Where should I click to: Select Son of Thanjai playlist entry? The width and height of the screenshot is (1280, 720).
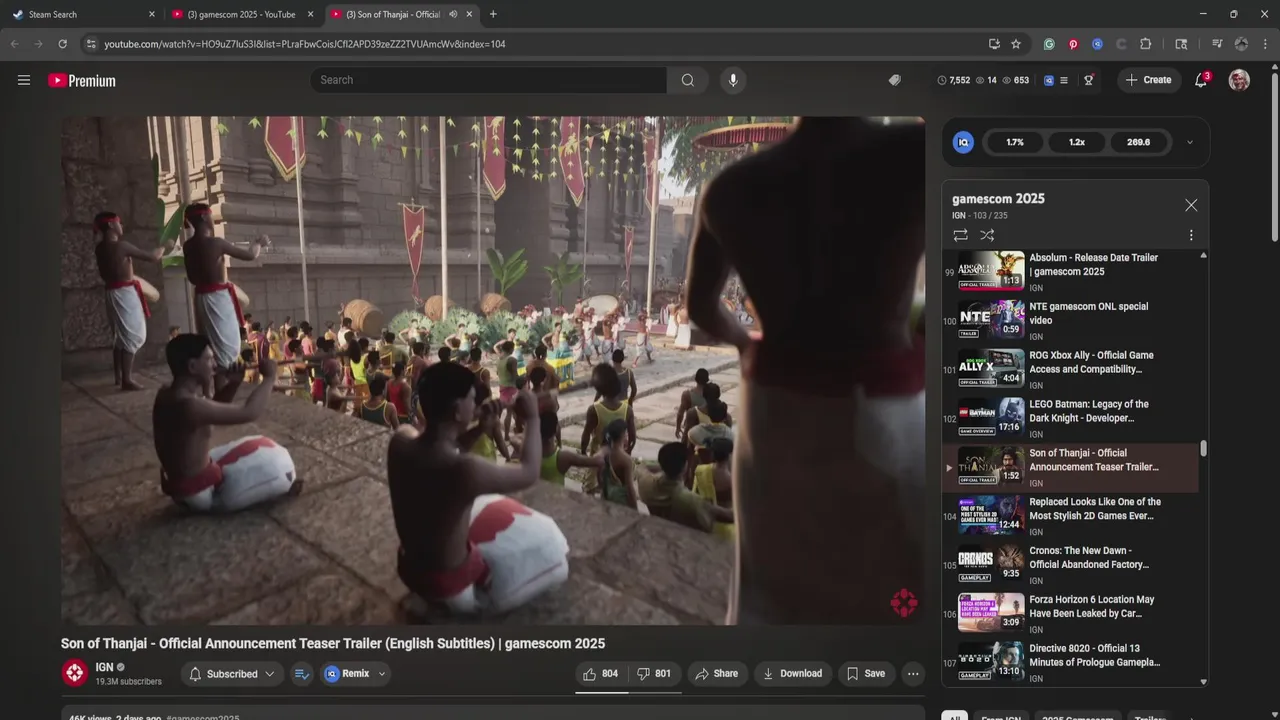1070,467
